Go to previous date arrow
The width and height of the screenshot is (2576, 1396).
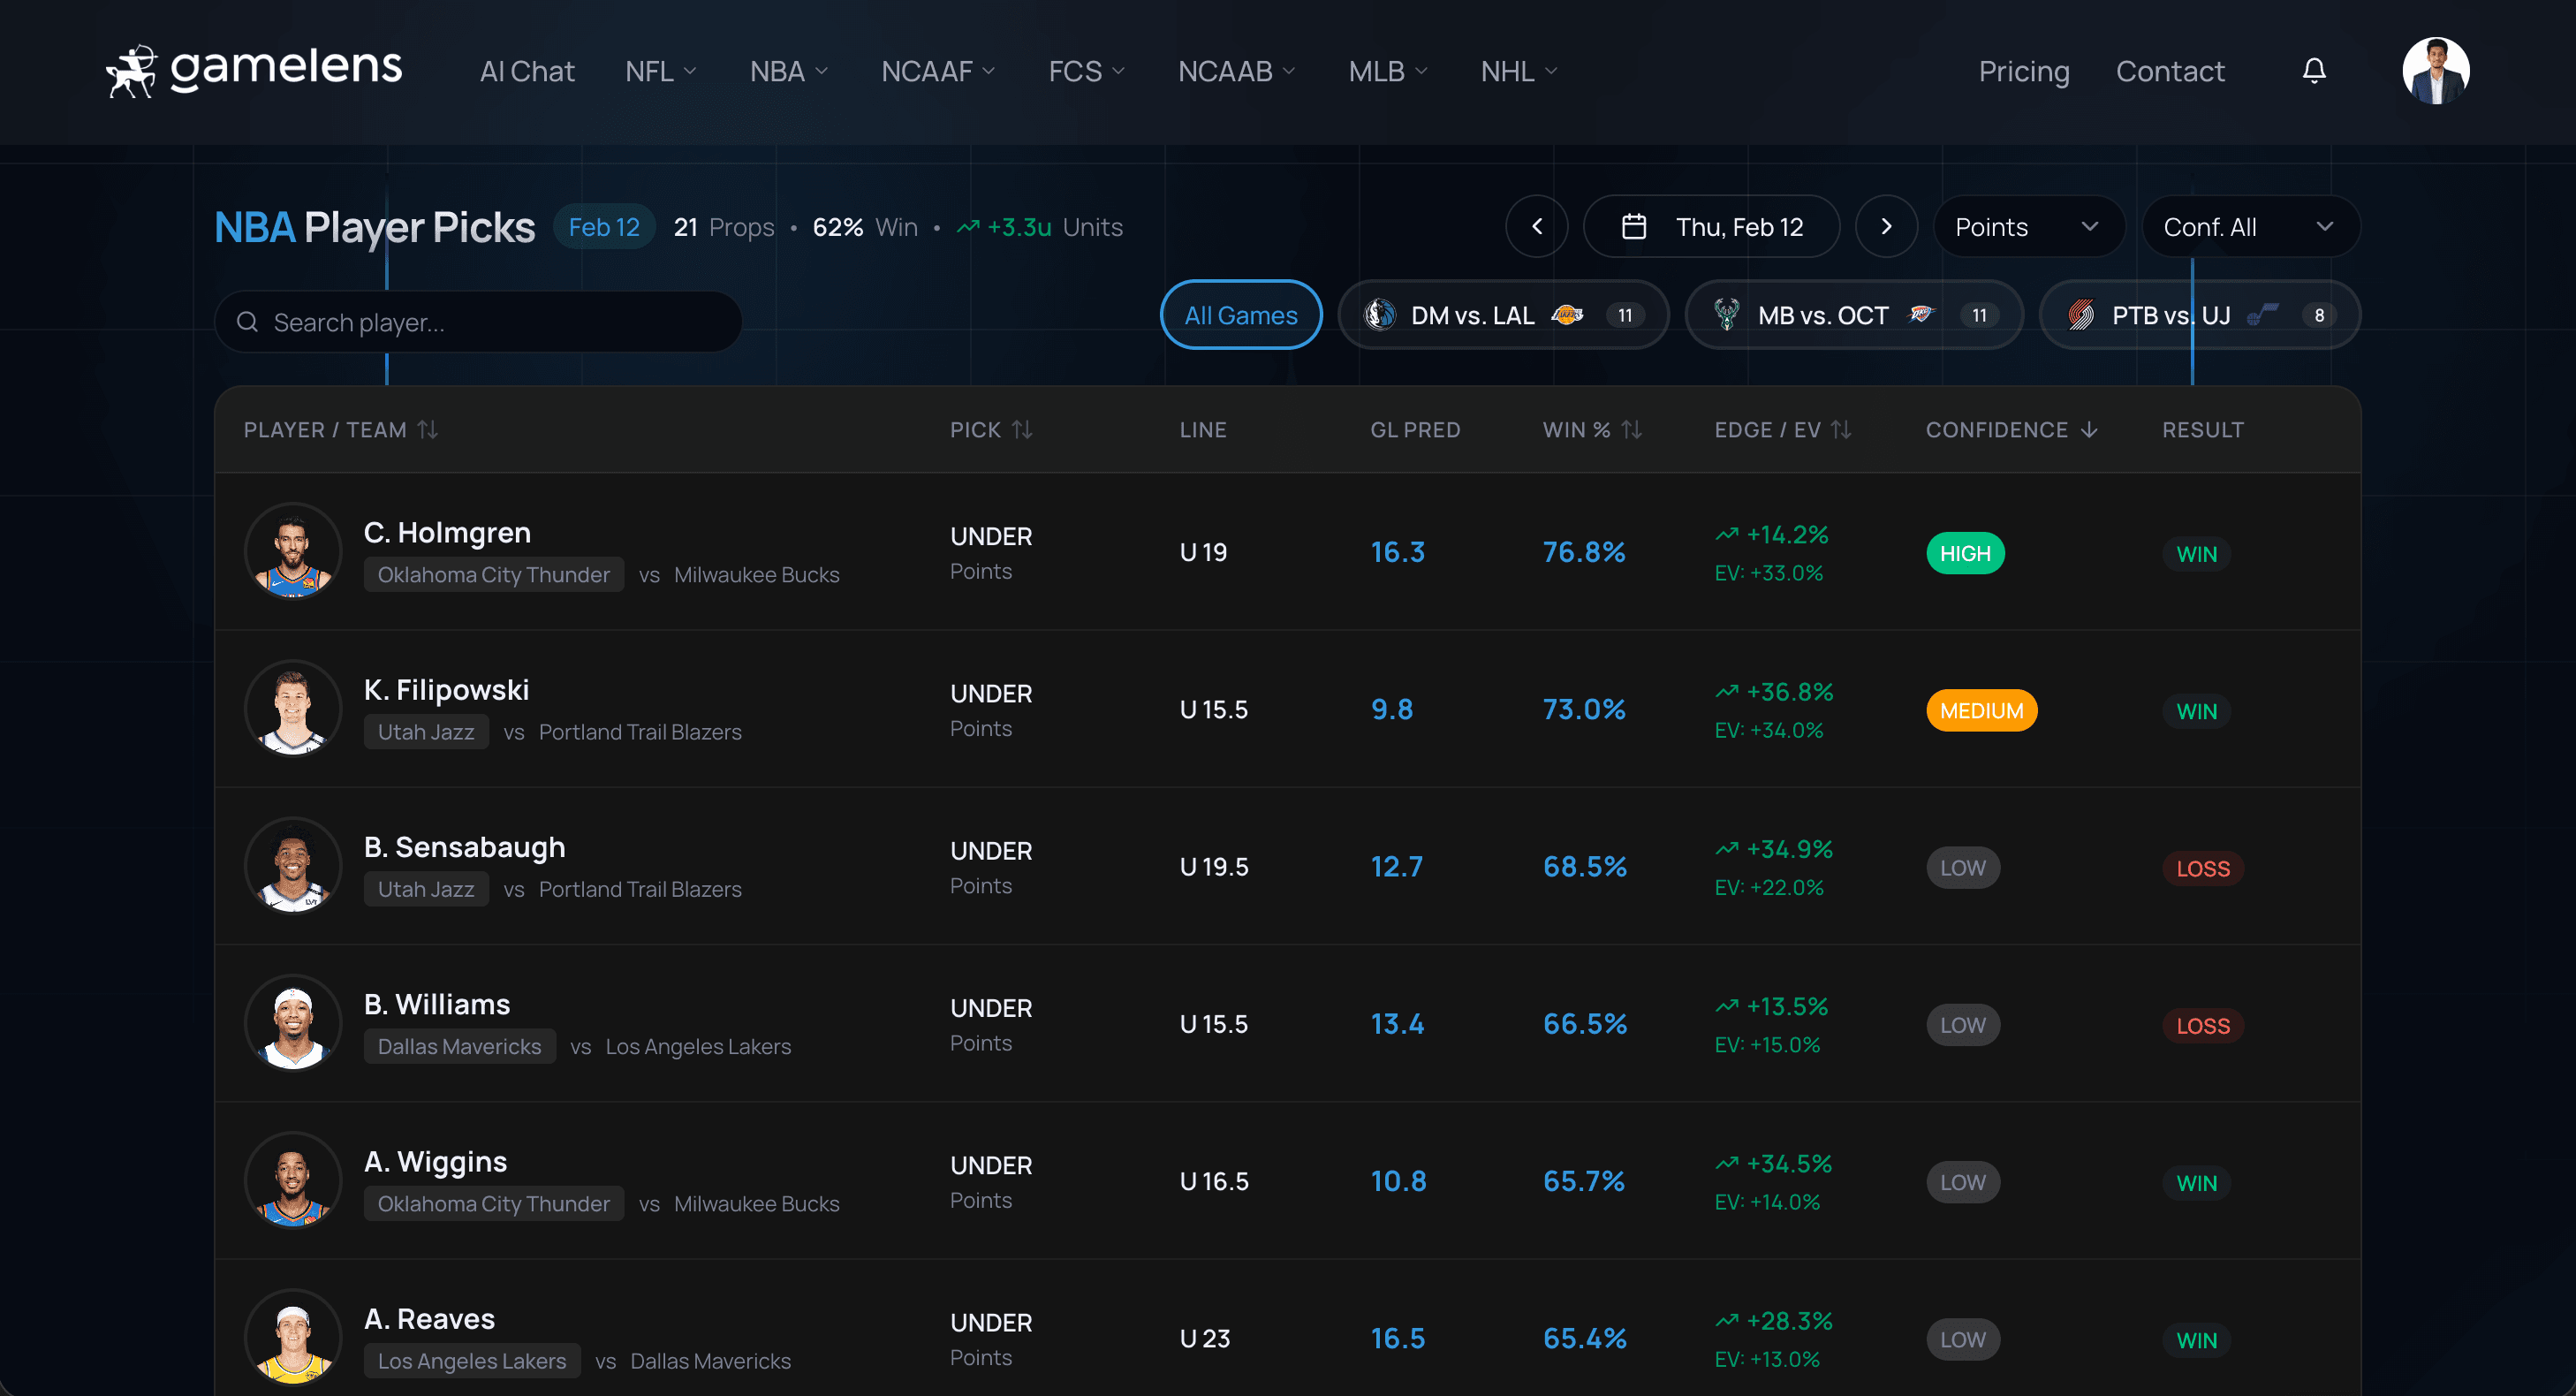coord(1537,227)
